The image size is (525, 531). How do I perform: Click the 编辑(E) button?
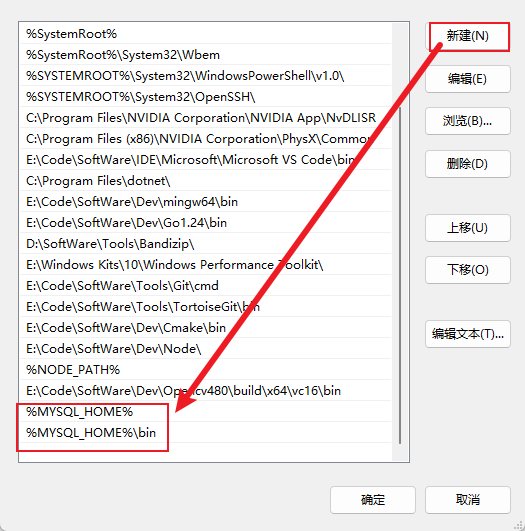click(468, 79)
